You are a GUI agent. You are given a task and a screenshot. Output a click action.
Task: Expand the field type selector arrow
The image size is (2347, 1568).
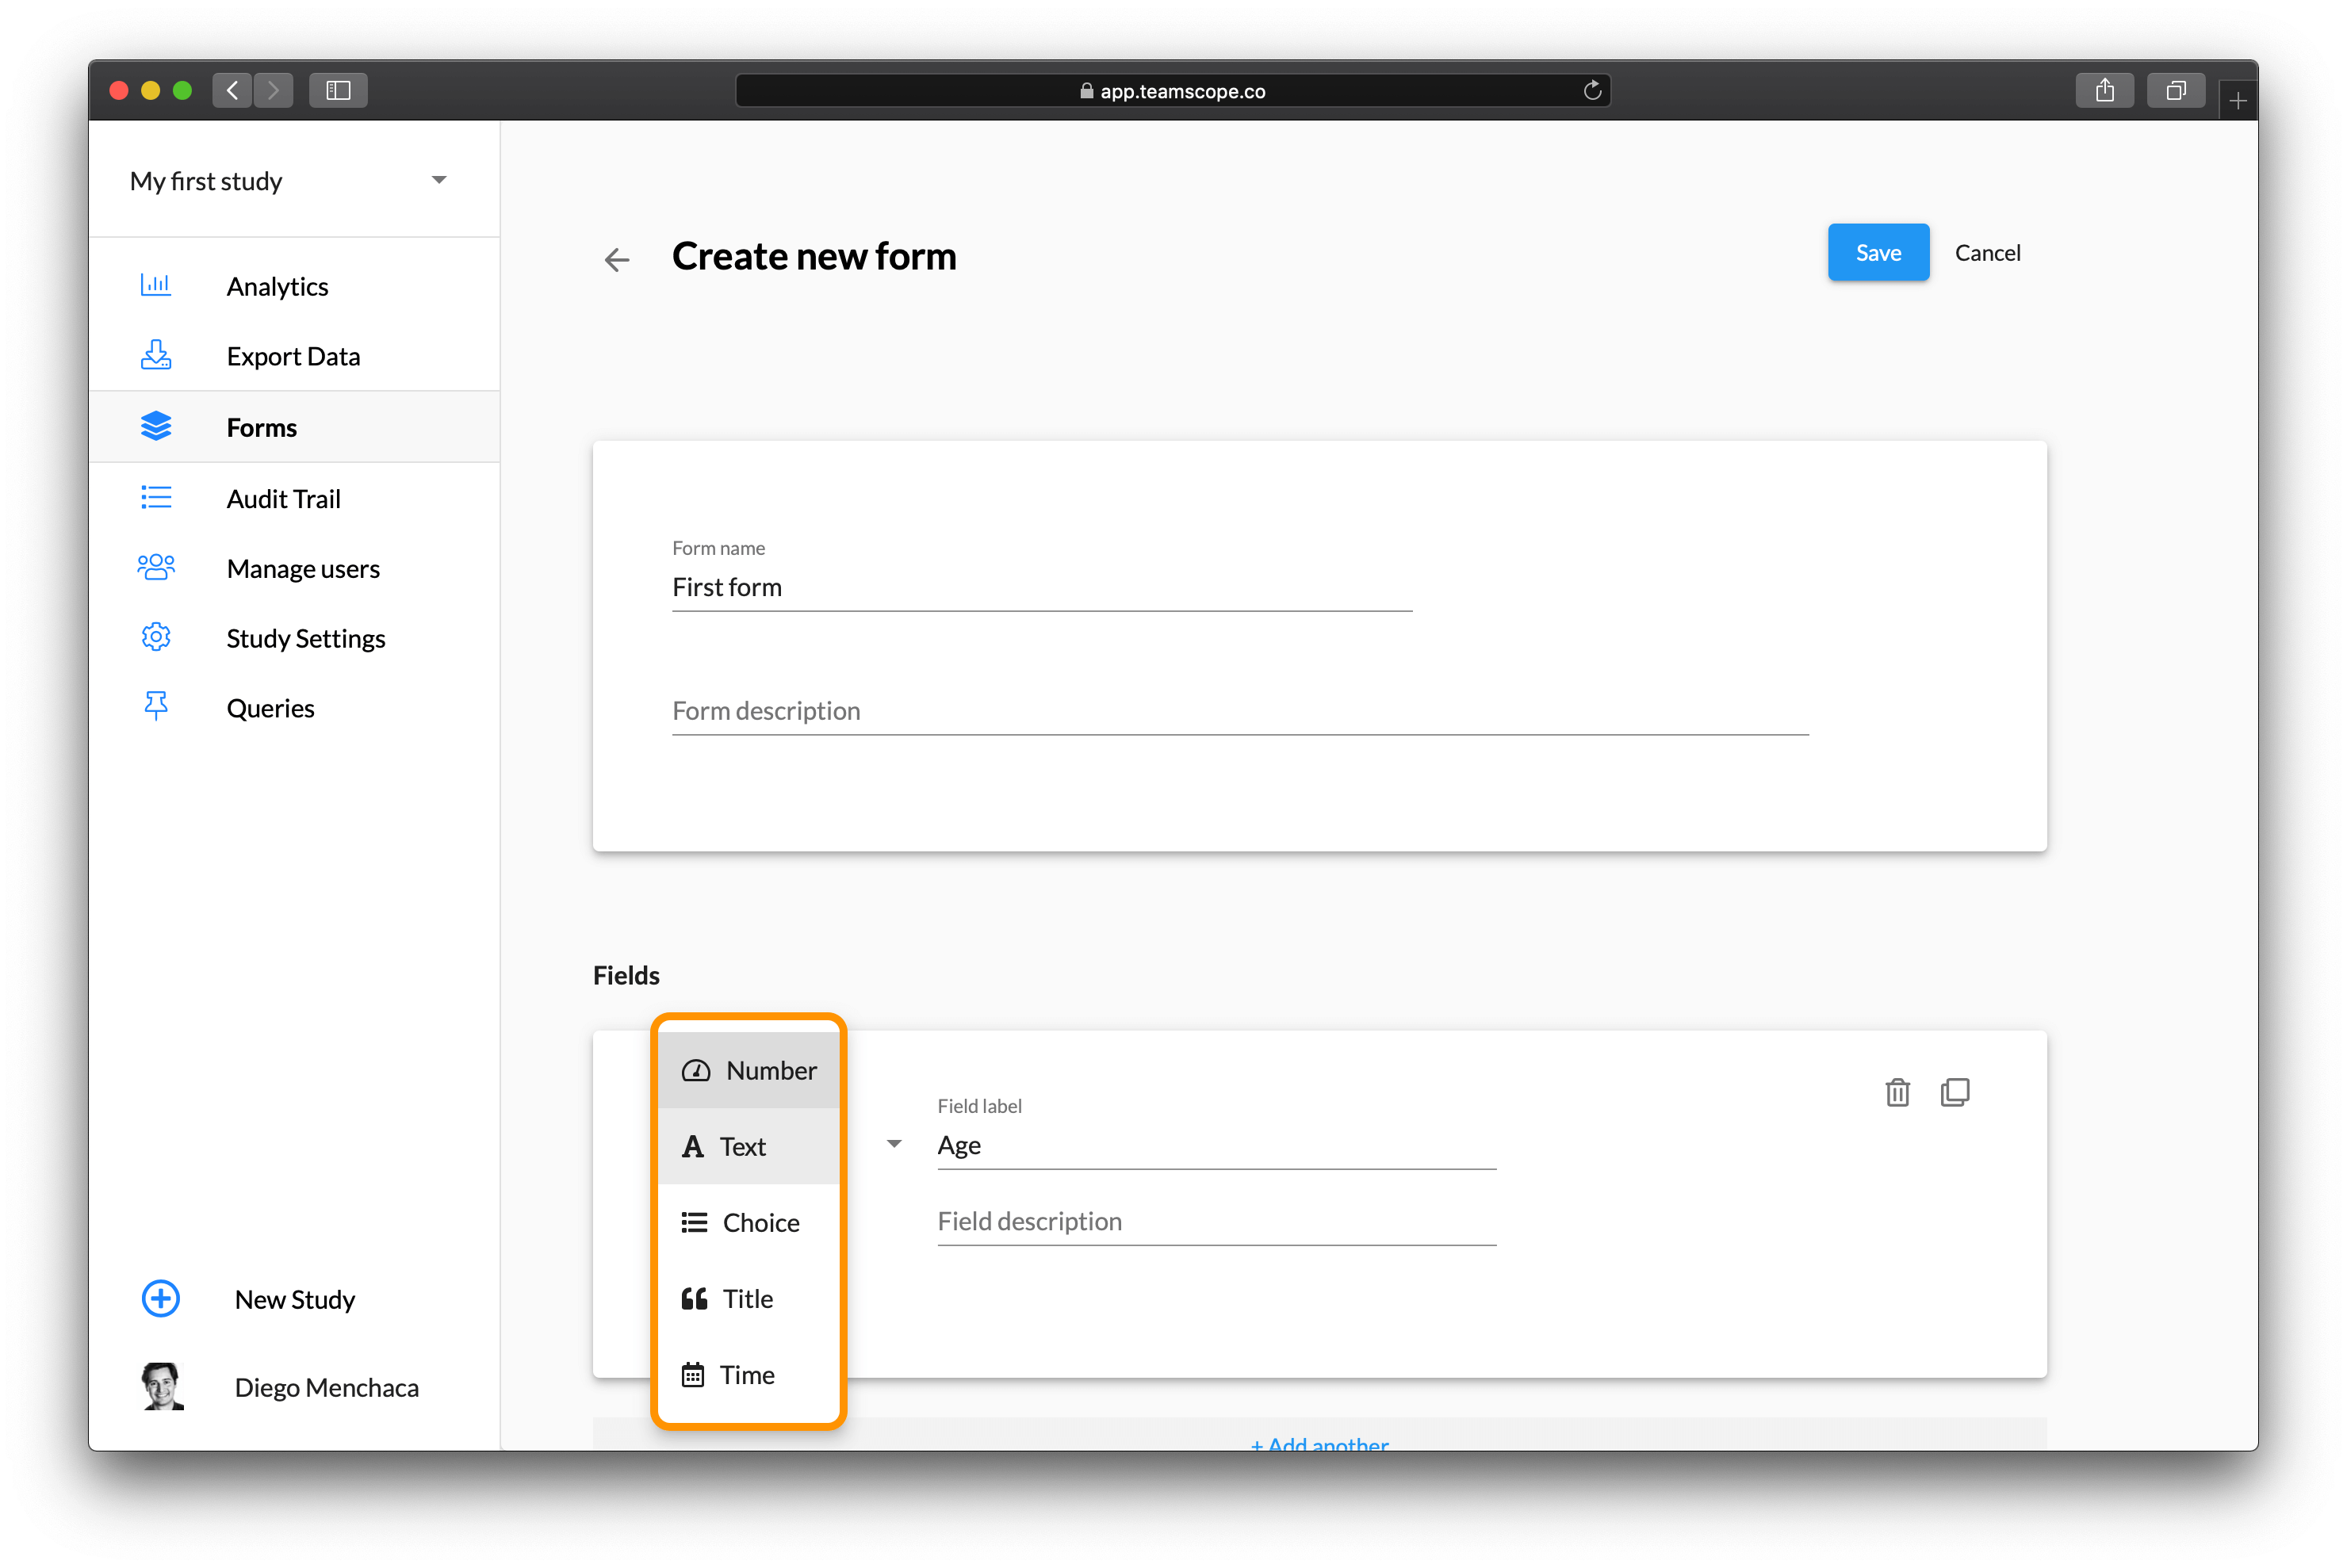893,1143
